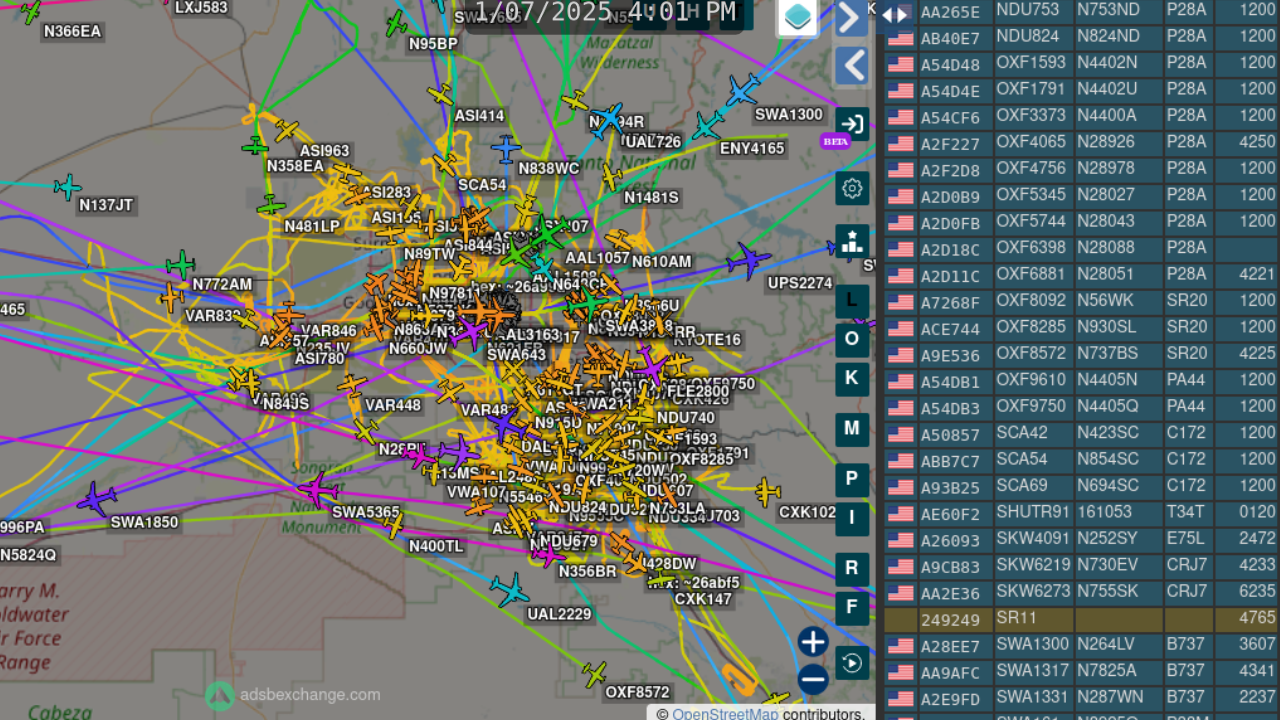Select the SWA5365 aircraft icon
The image size is (1280, 720).
pos(318,490)
